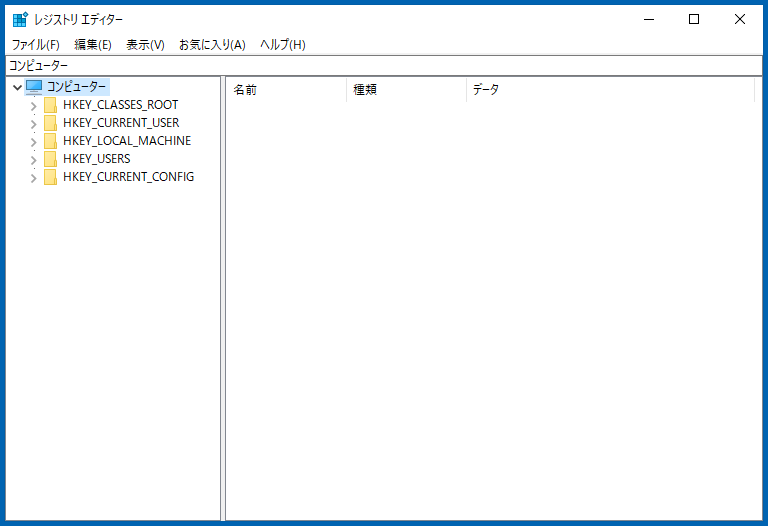Click the computer icon in the tree
Screen dimensions: 768x526
pos(34,87)
